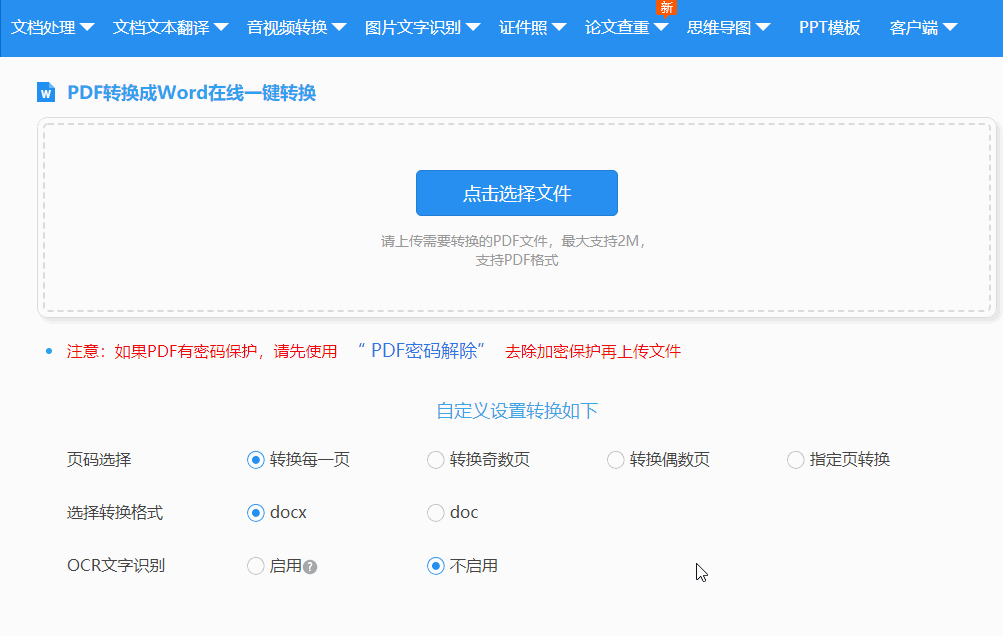This screenshot has height=636, width=1003.
Task: Click the OCR help question mark icon
Action: pos(310,567)
